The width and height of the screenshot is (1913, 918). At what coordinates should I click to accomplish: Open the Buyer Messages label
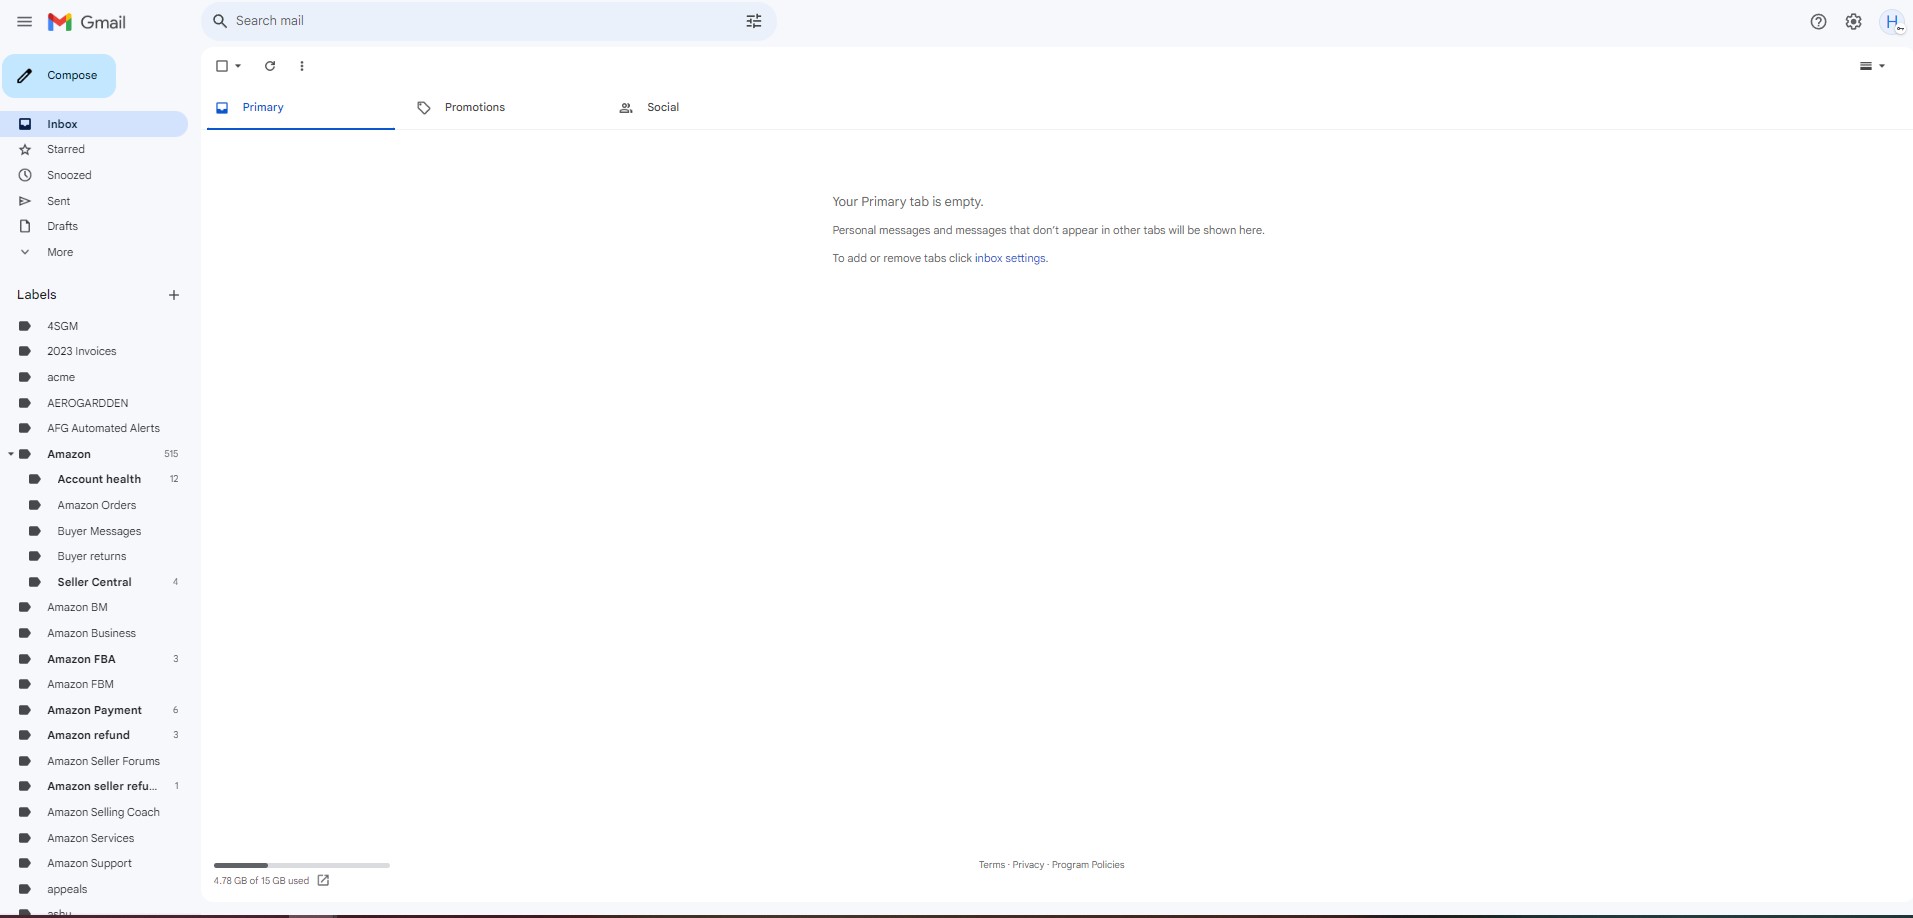point(99,531)
